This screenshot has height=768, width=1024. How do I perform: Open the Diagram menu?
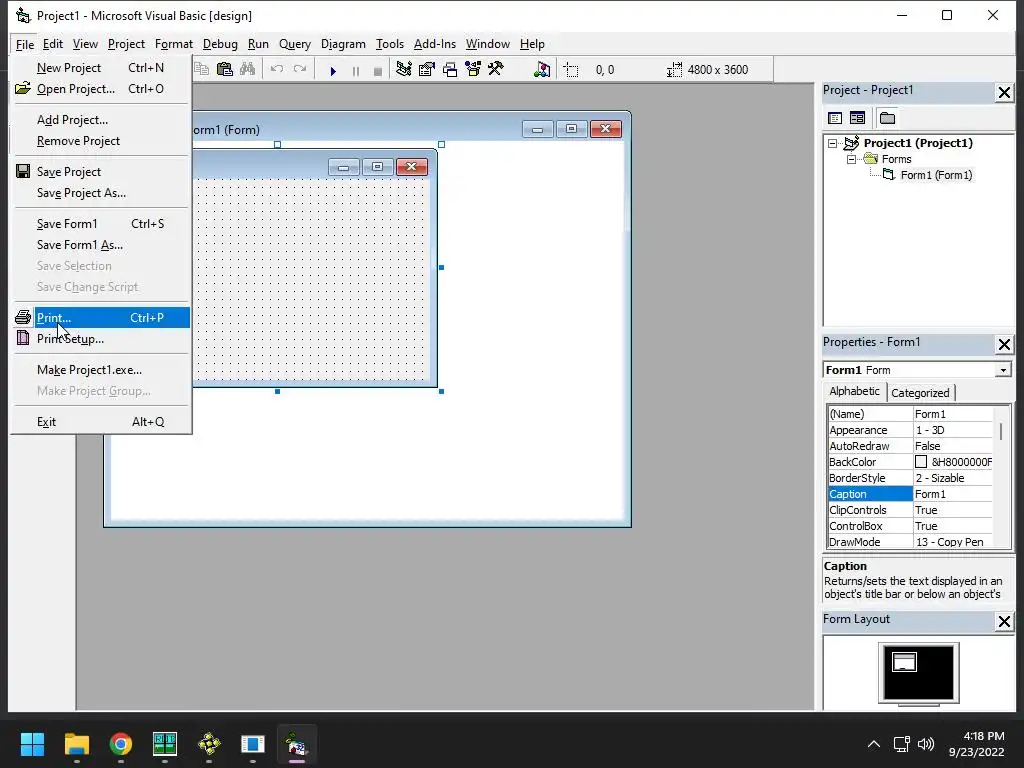[x=343, y=44]
